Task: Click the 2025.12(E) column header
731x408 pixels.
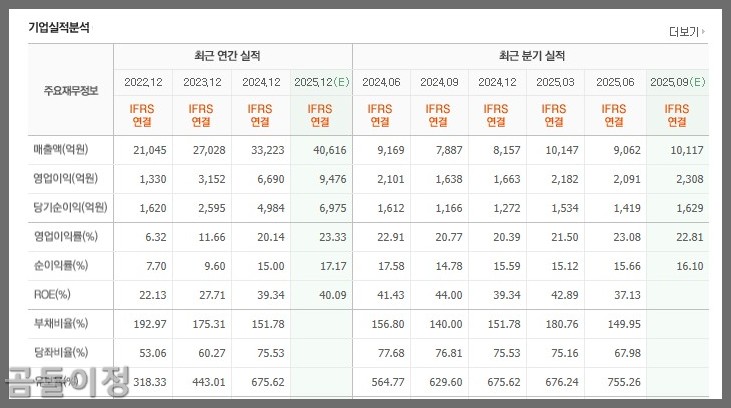Action: [x=322, y=82]
